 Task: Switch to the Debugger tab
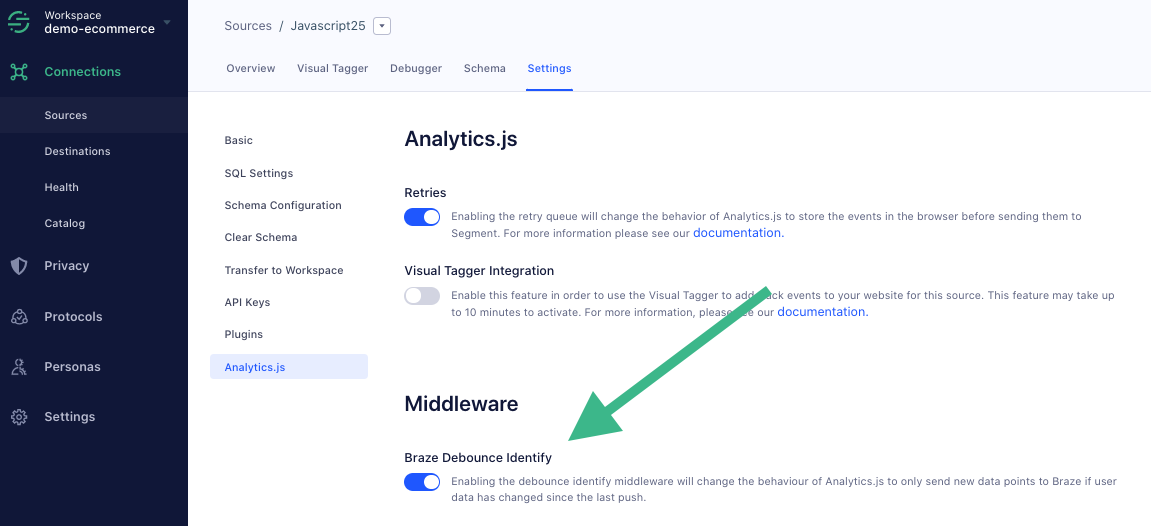pos(416,69)
